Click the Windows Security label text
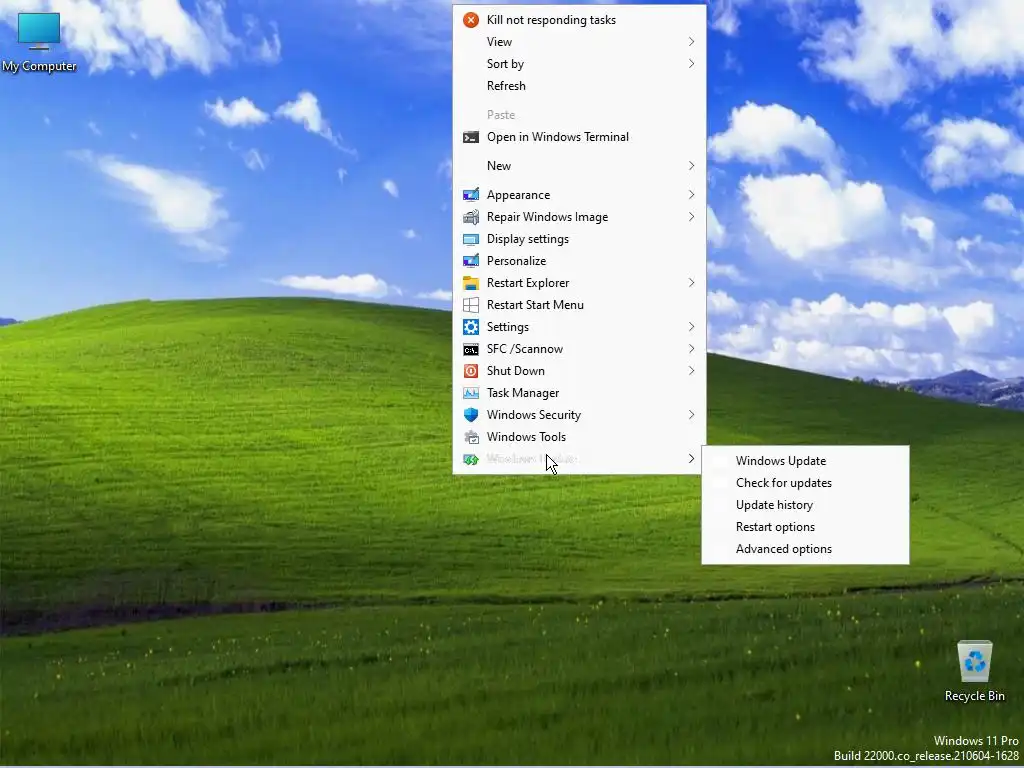The height and width of the screenshot is (768, 1024). pyautogui.click(x=534, y=415)
